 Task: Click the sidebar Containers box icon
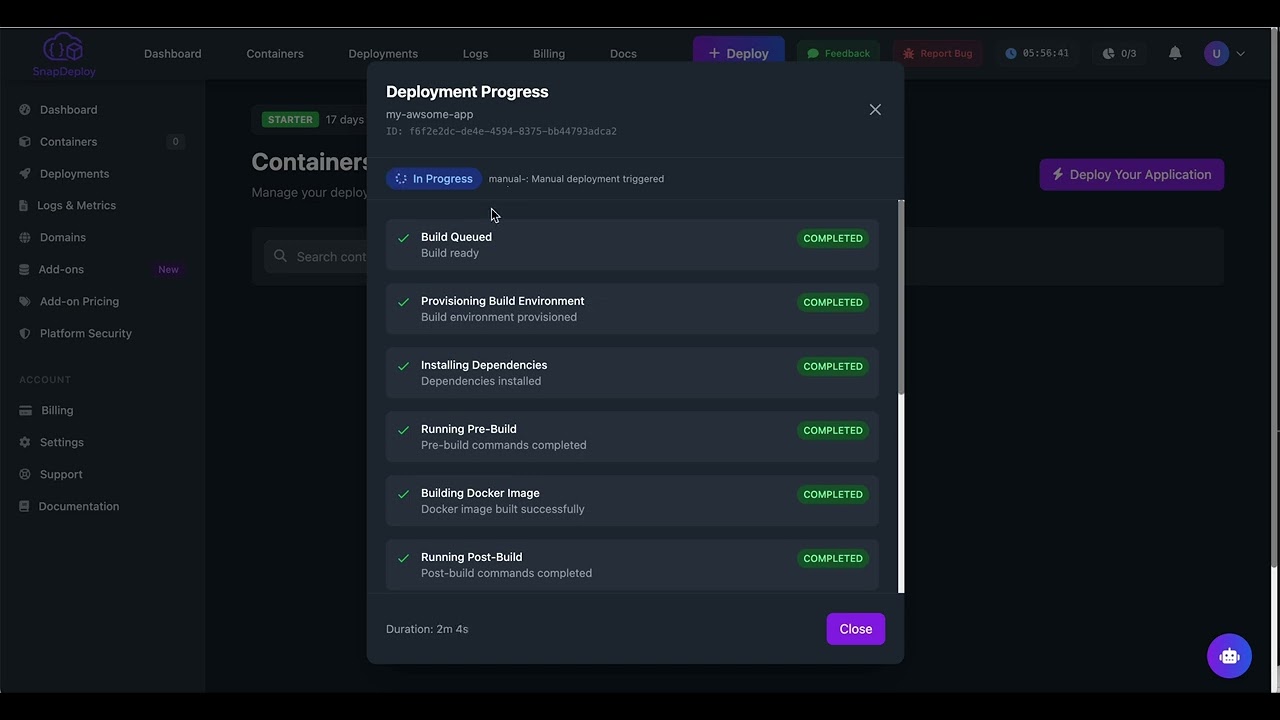25,142
